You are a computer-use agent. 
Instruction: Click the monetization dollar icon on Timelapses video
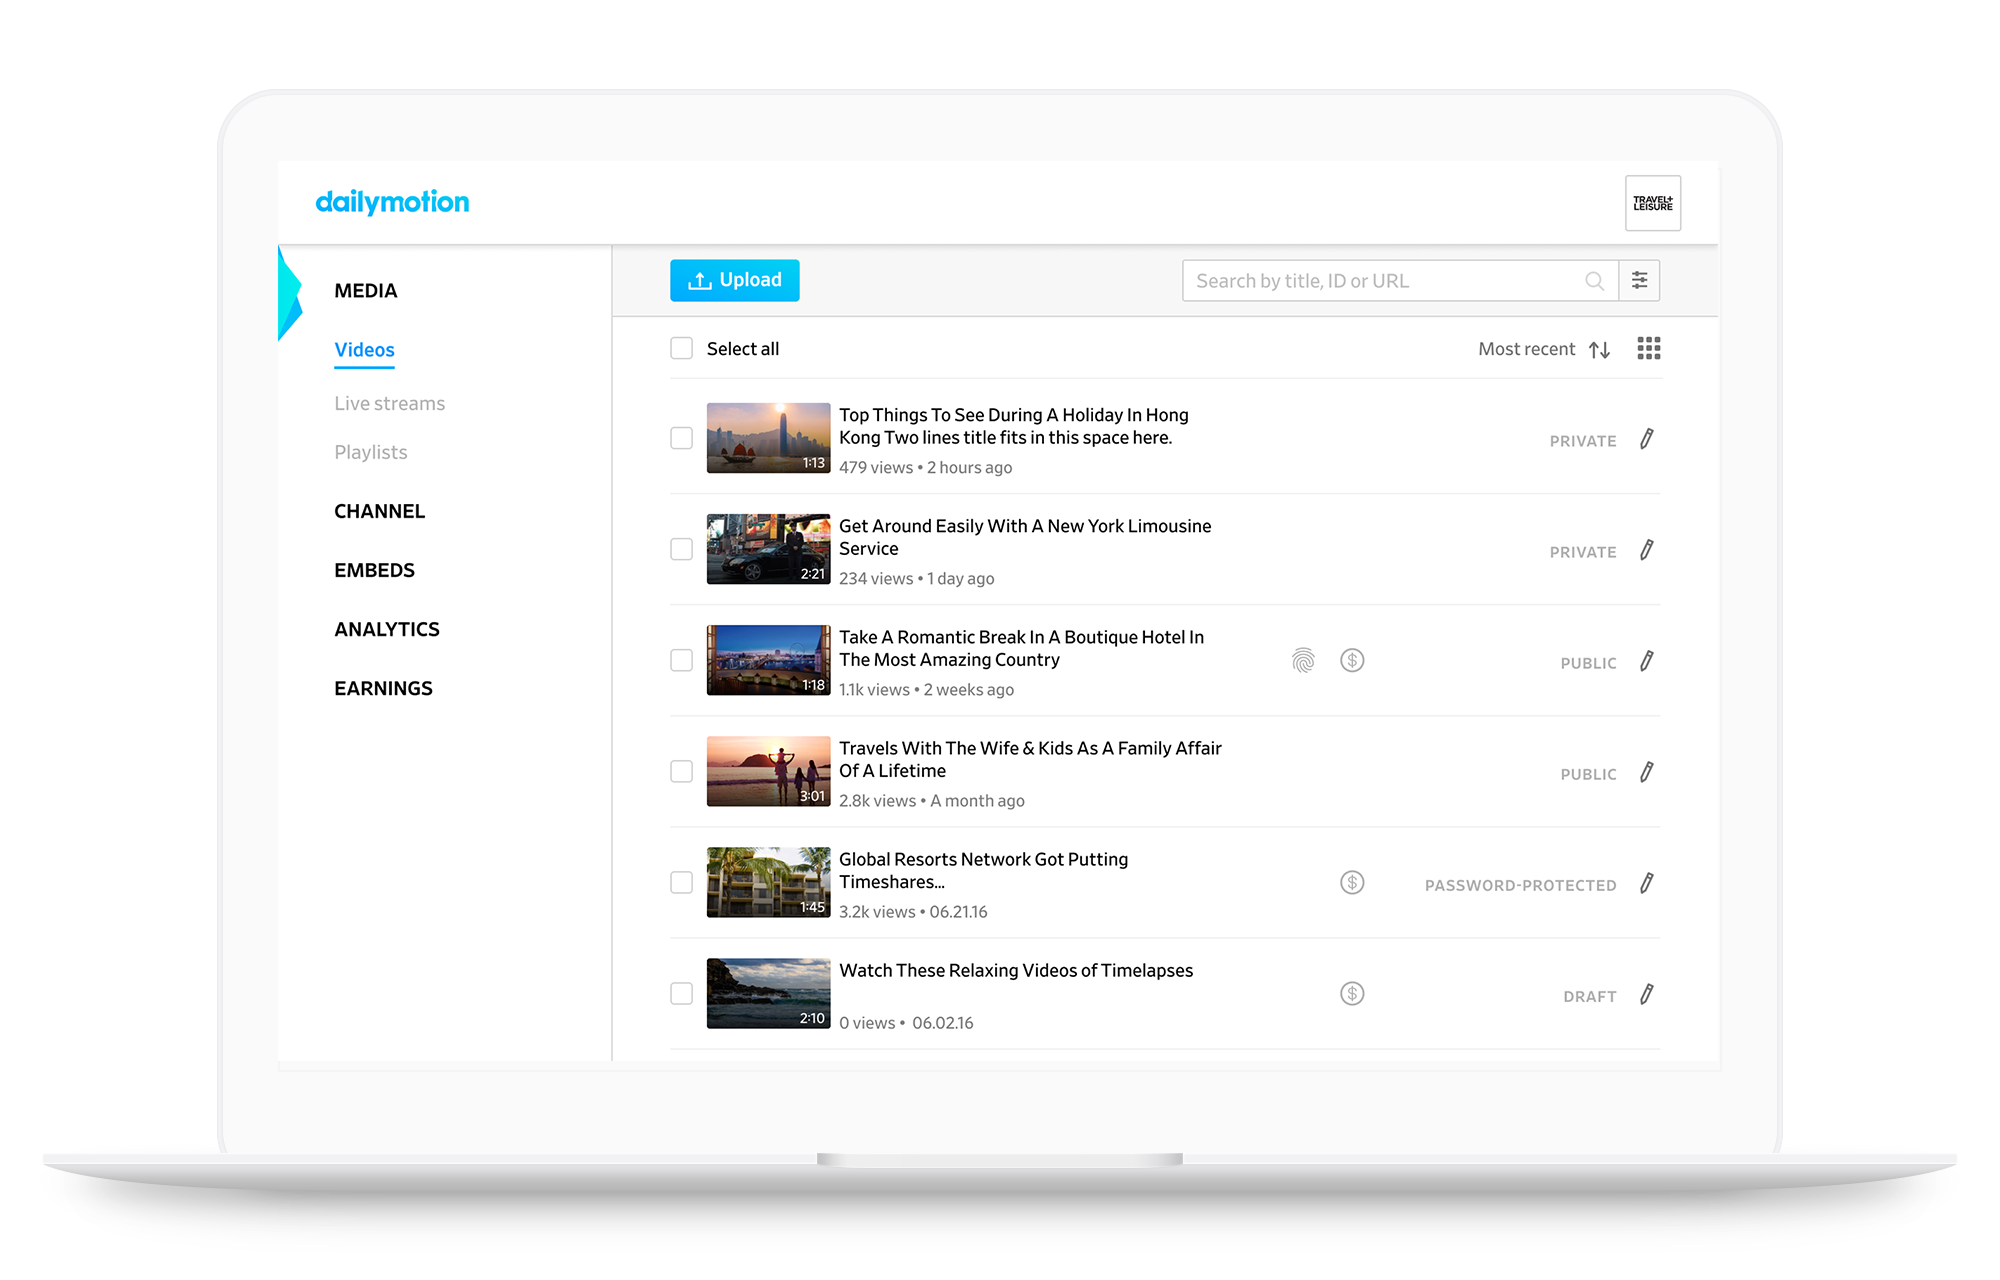[x=1351, y=993]
